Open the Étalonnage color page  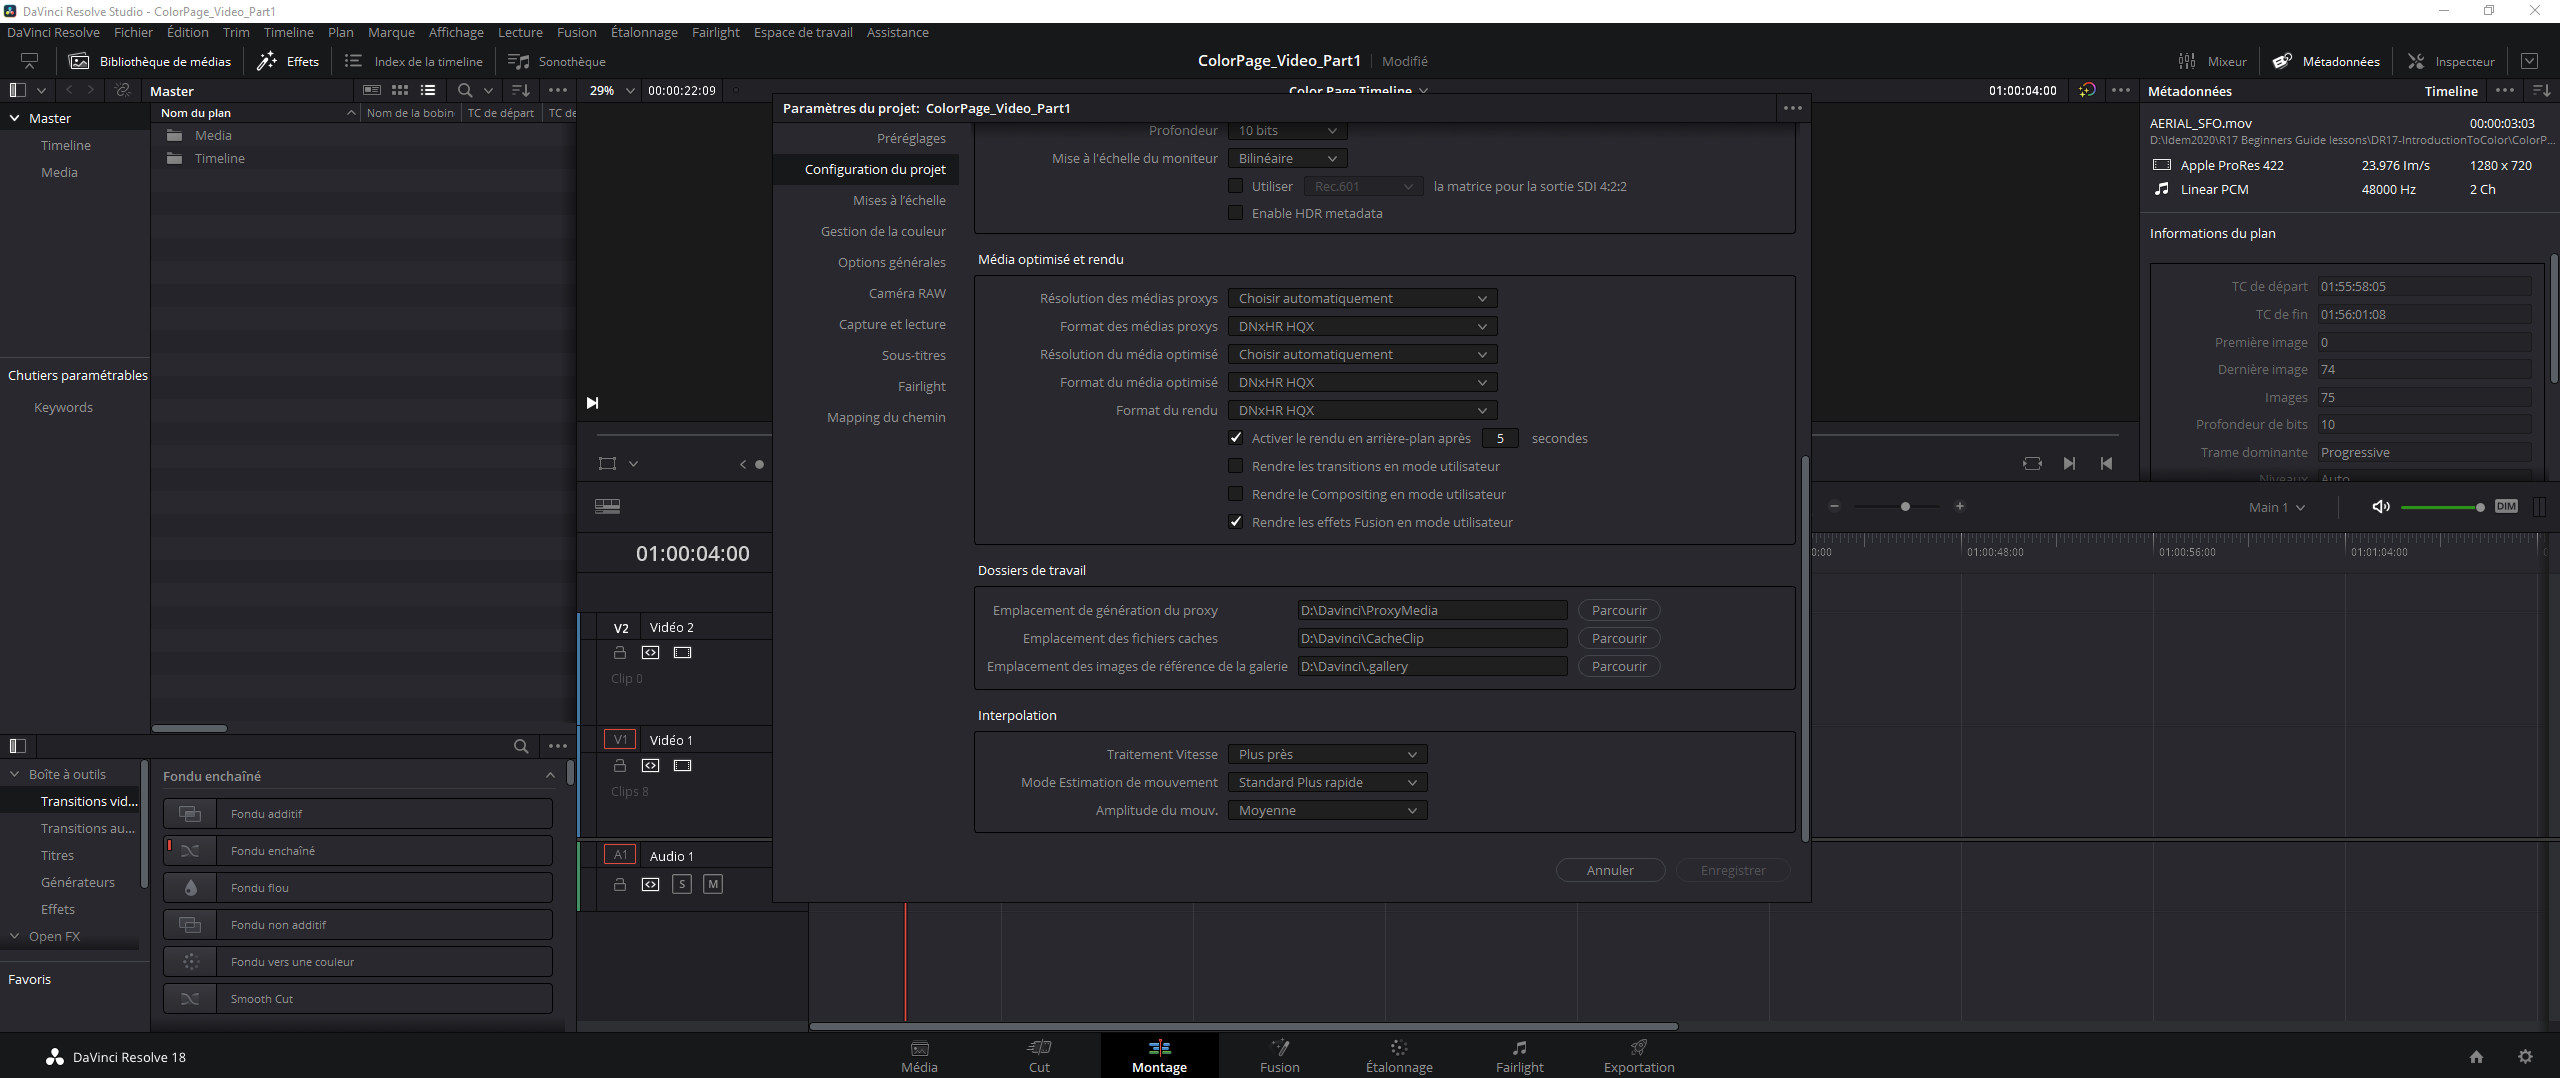click(1399, 1055)
